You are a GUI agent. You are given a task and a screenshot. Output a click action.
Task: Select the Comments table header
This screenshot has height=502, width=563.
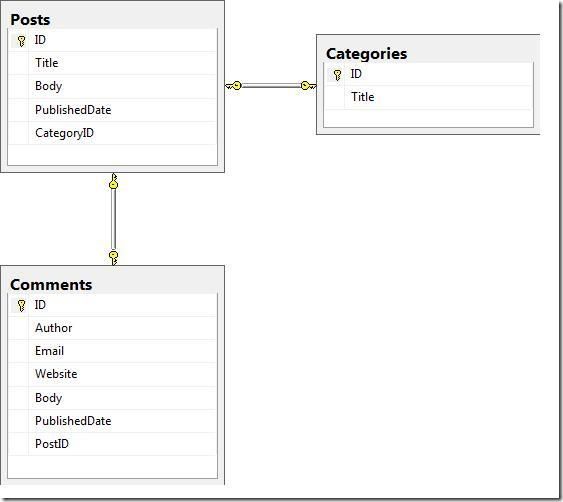click(112, 284)
